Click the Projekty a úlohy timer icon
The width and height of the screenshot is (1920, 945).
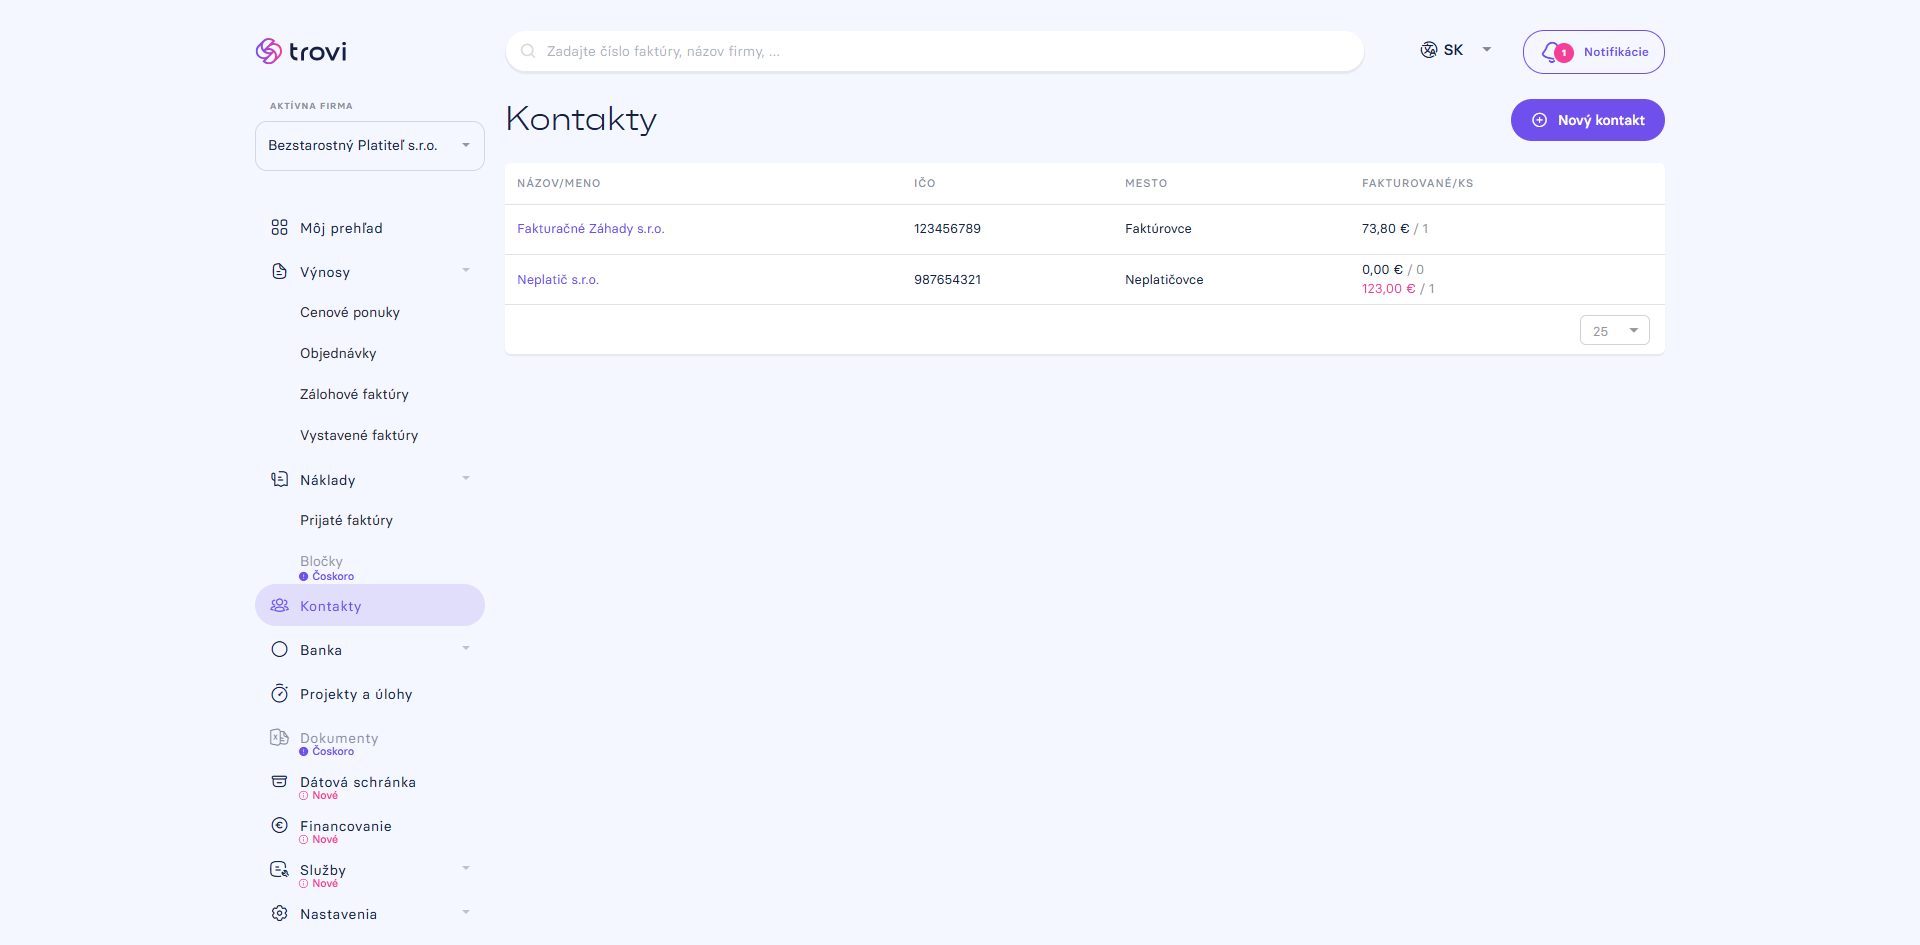click(x=279, y=694)
